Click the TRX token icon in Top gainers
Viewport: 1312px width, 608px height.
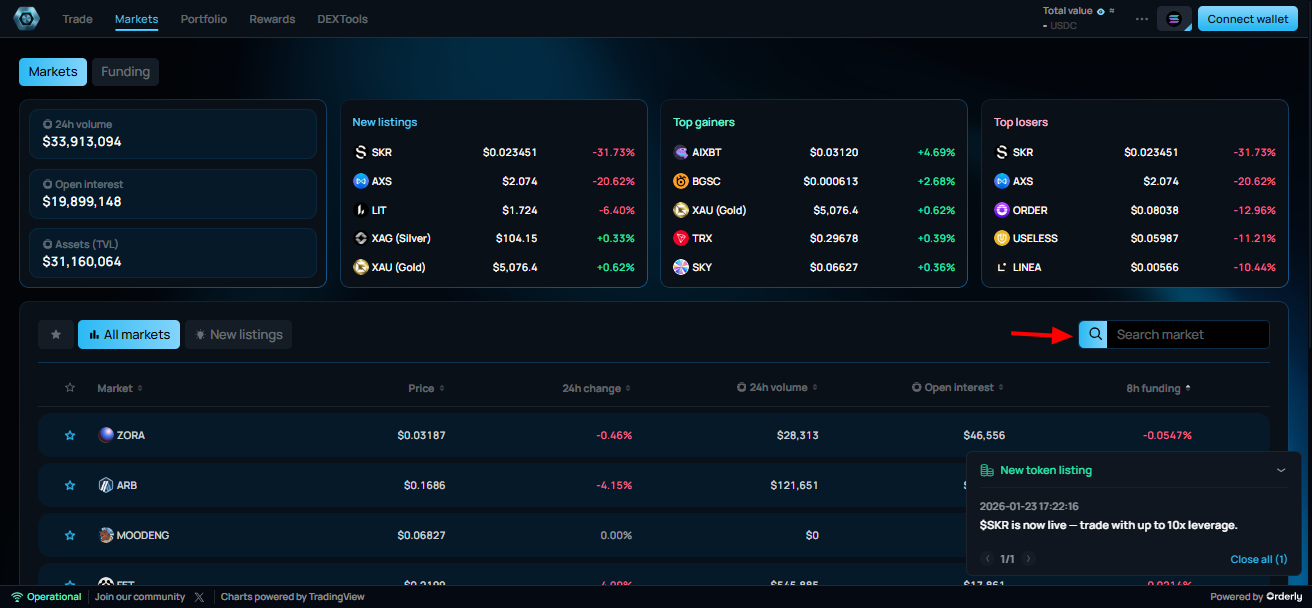point(681,239)
